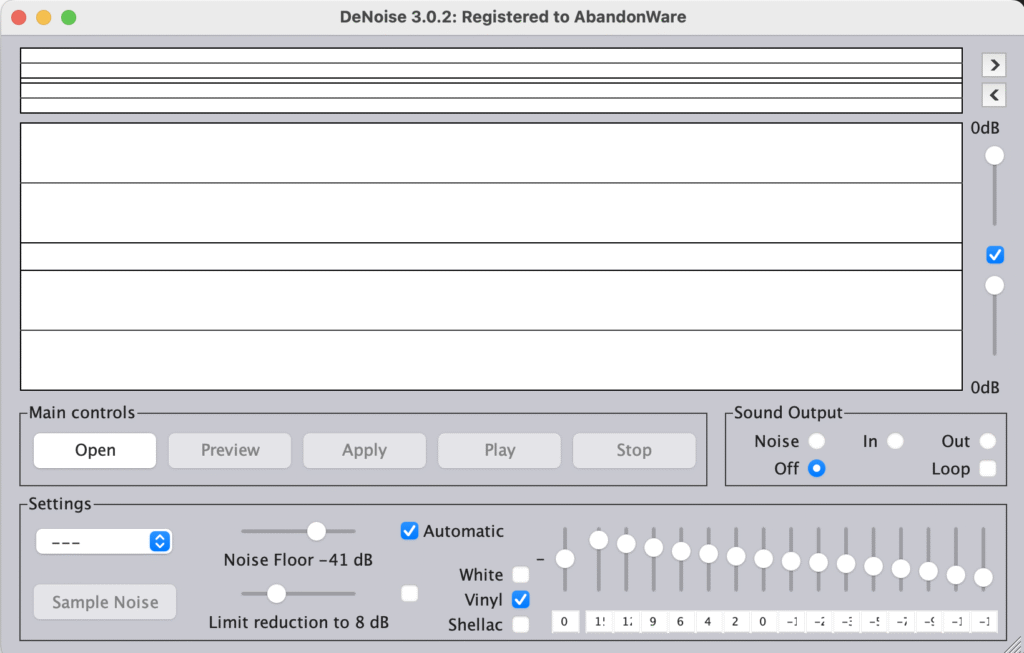The image size is (1024, 653).
Task: Click inside the large waveform display area
Action: pyautogui.click(x=491, y=257)
